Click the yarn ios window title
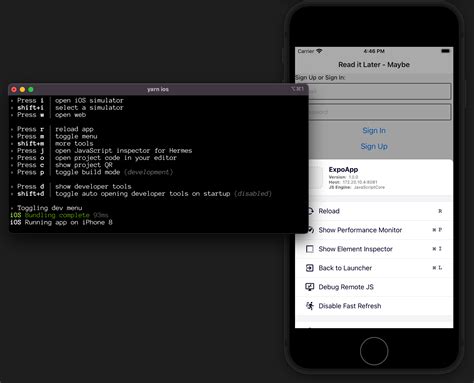 point(158,89)
